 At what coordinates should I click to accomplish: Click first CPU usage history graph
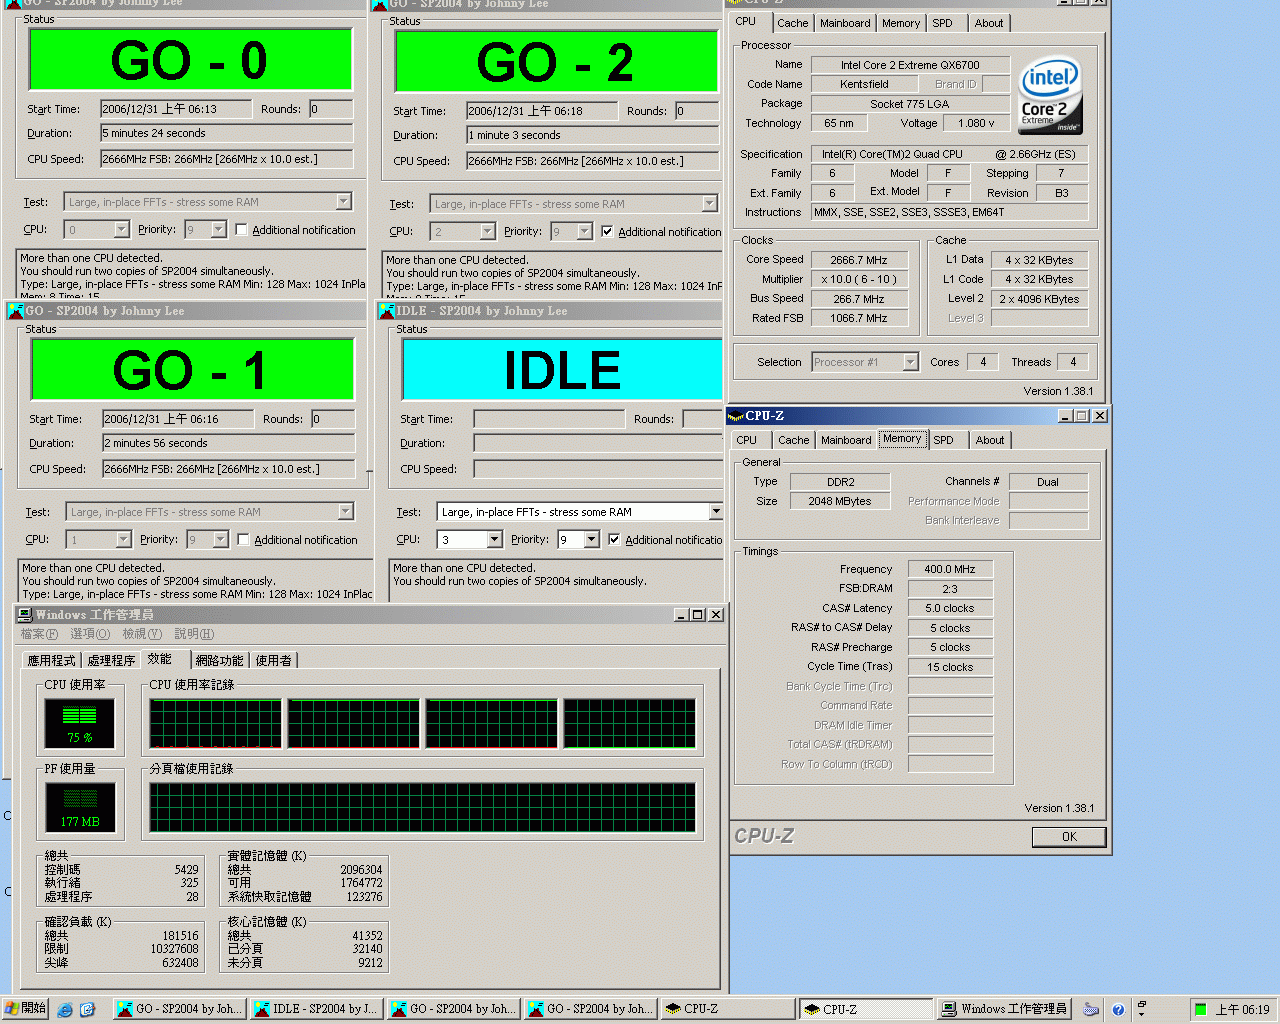coord(215,723)
